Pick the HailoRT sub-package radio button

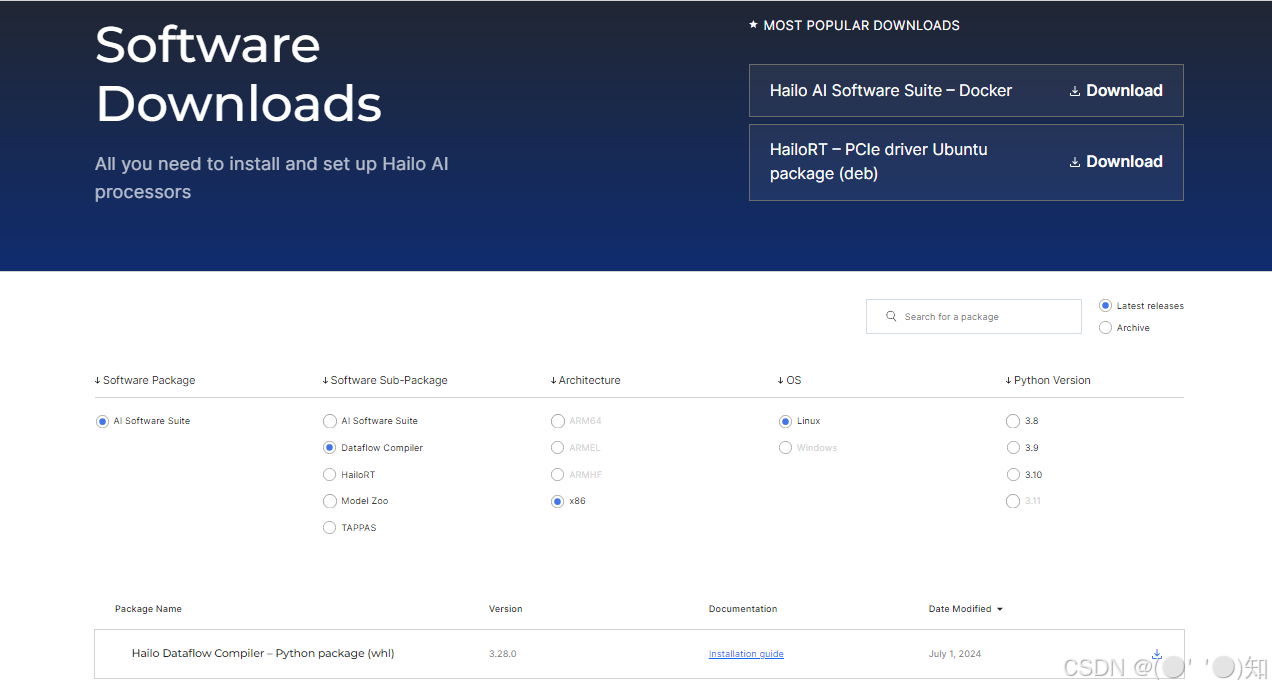click(330, 475)
